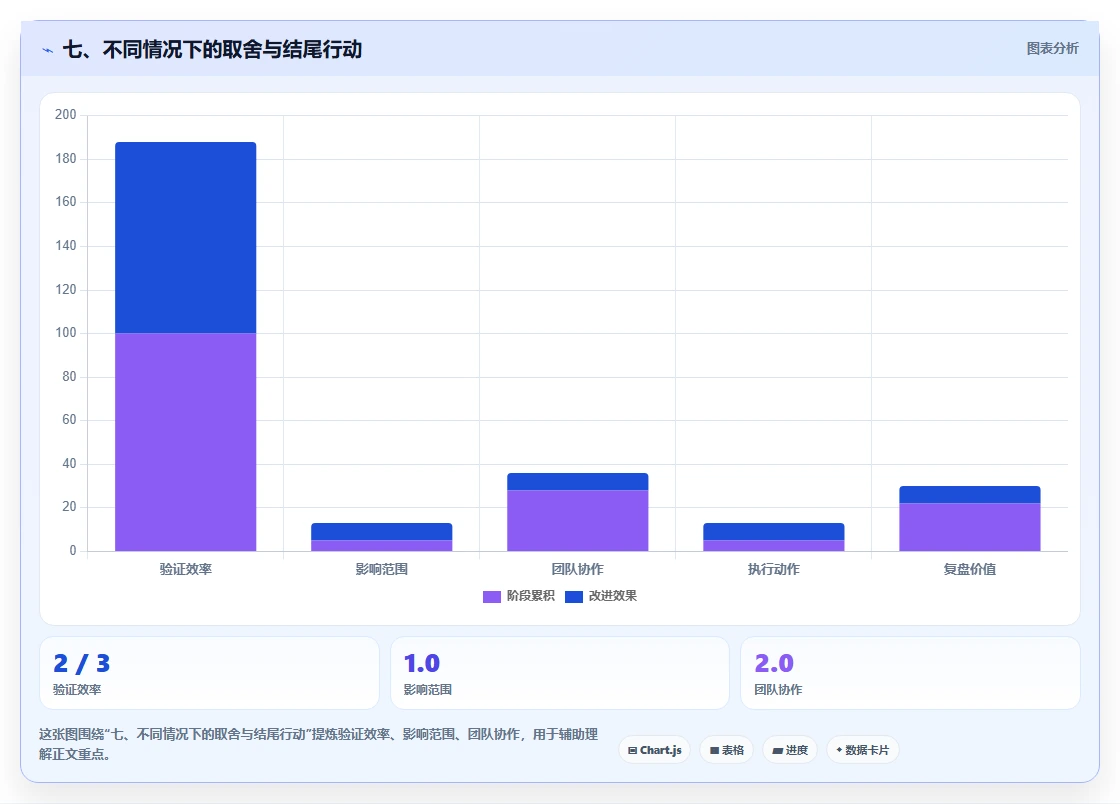This screenshot has height=804, width=1120.
Task: Click the 影响范围 x-axis label
Action: [x=381, y=569]
